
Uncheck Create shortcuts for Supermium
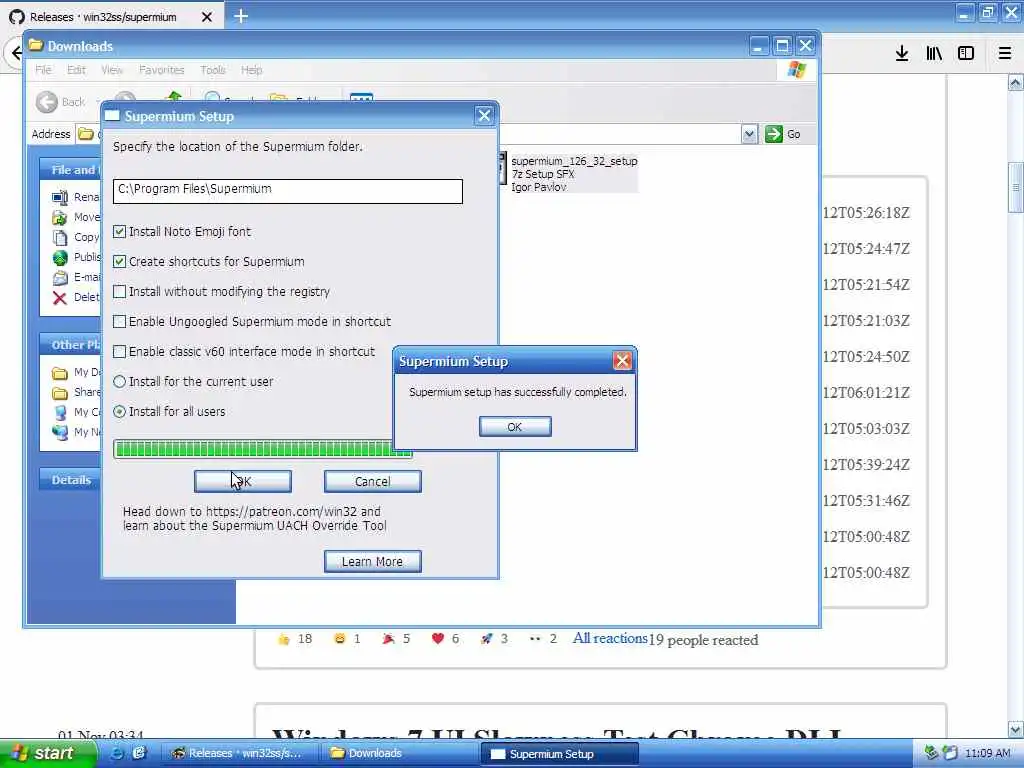pyautogui.click(x=120, y=261)
